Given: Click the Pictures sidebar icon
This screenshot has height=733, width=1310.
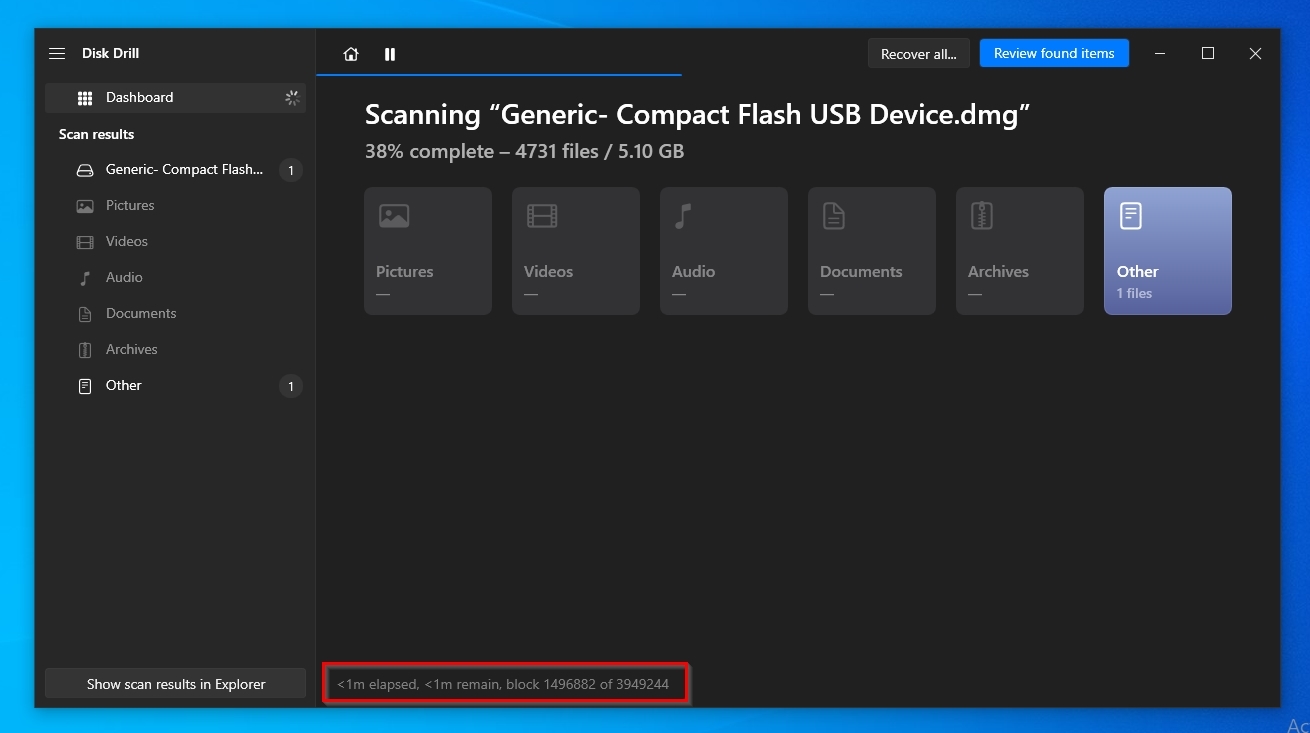Looking at the screenshot, I should click(x=85, y=206).
